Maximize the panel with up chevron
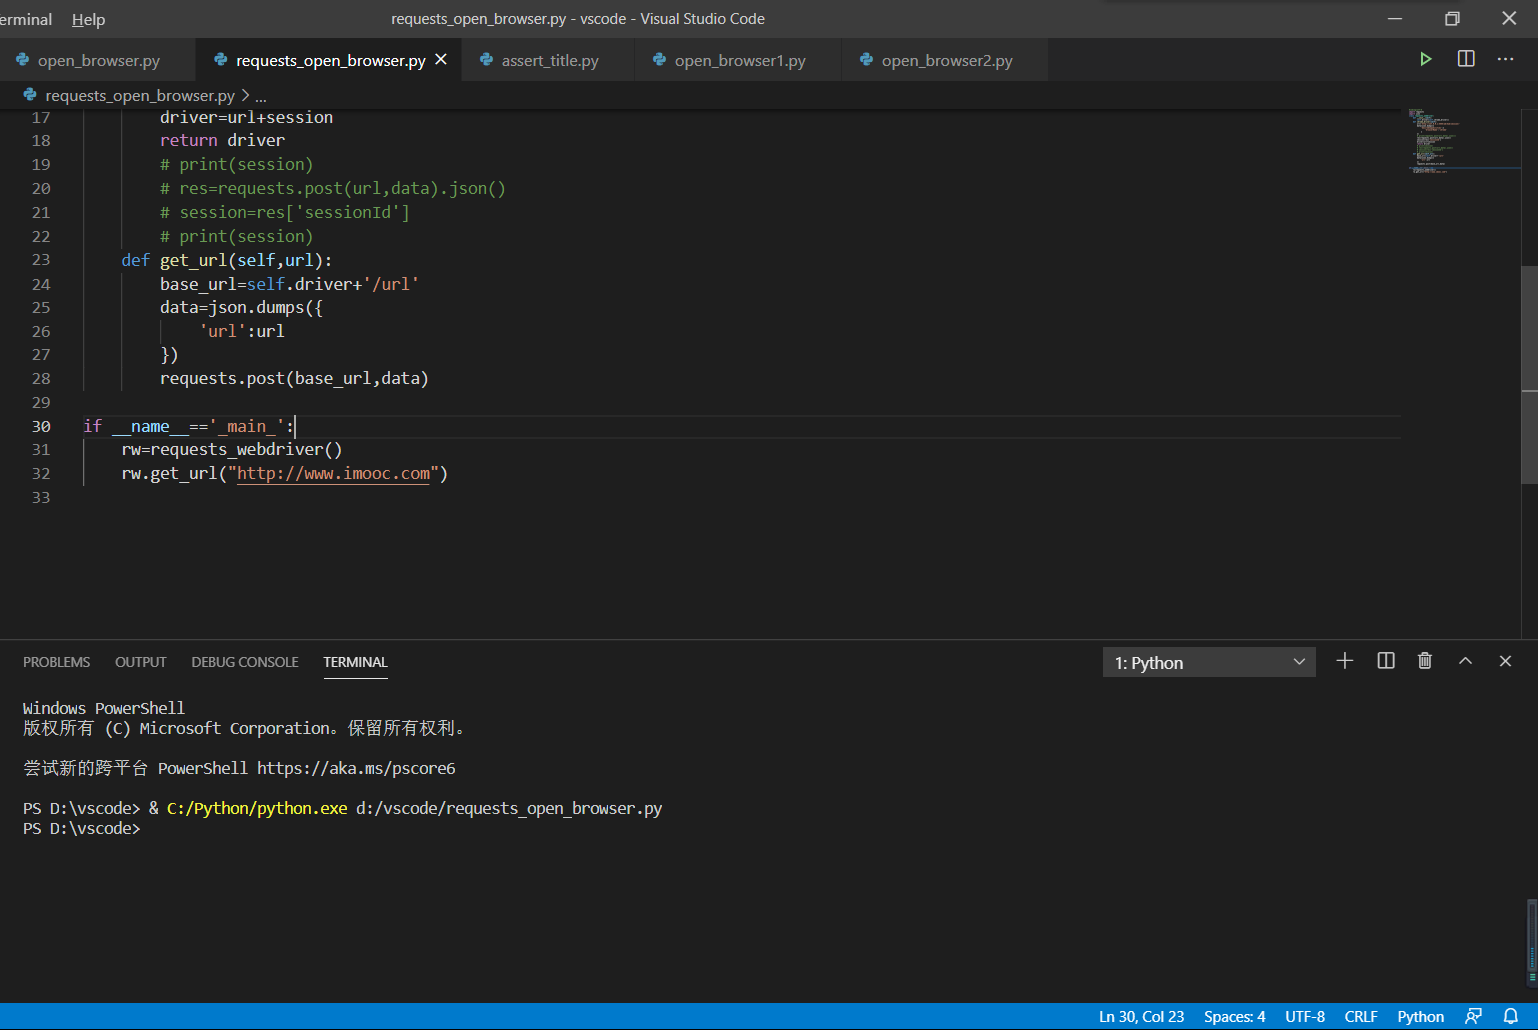The image size is (1538, 1030). [x=1465, y=661]
